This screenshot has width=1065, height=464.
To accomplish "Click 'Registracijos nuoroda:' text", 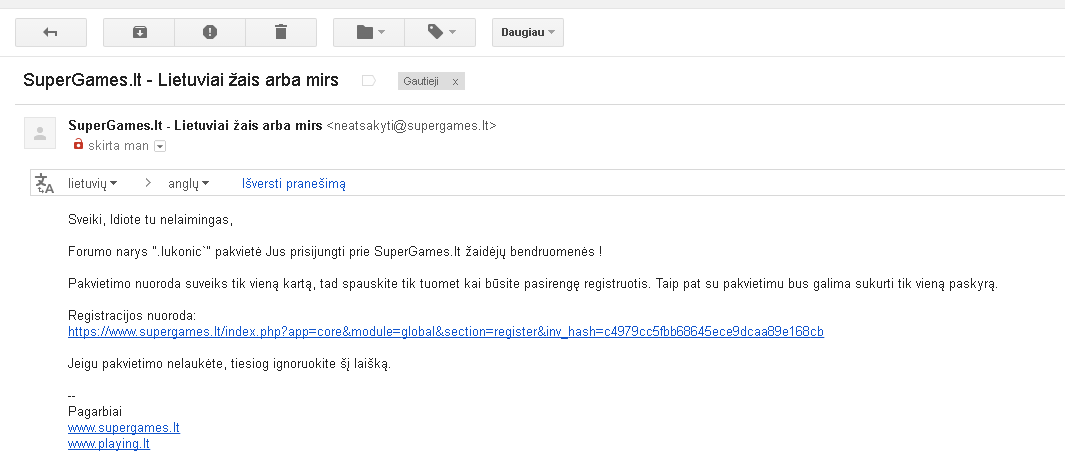I will pos(132,316).
